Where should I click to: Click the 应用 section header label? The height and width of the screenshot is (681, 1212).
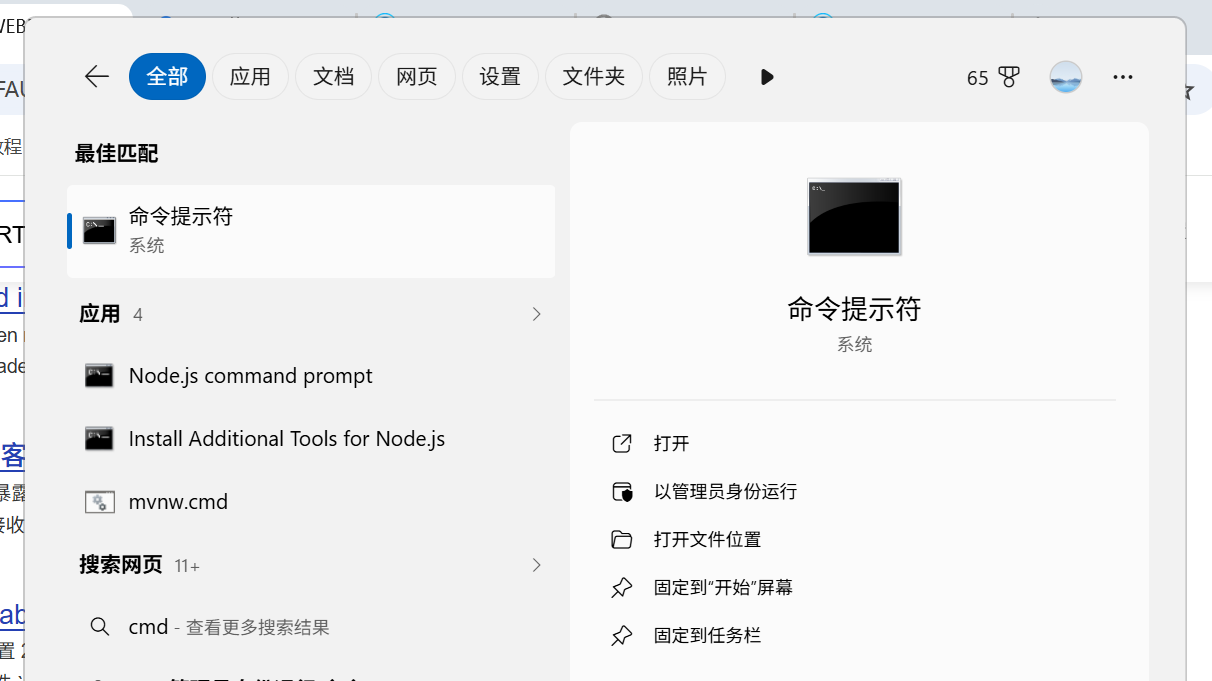[x=100, y=314]
